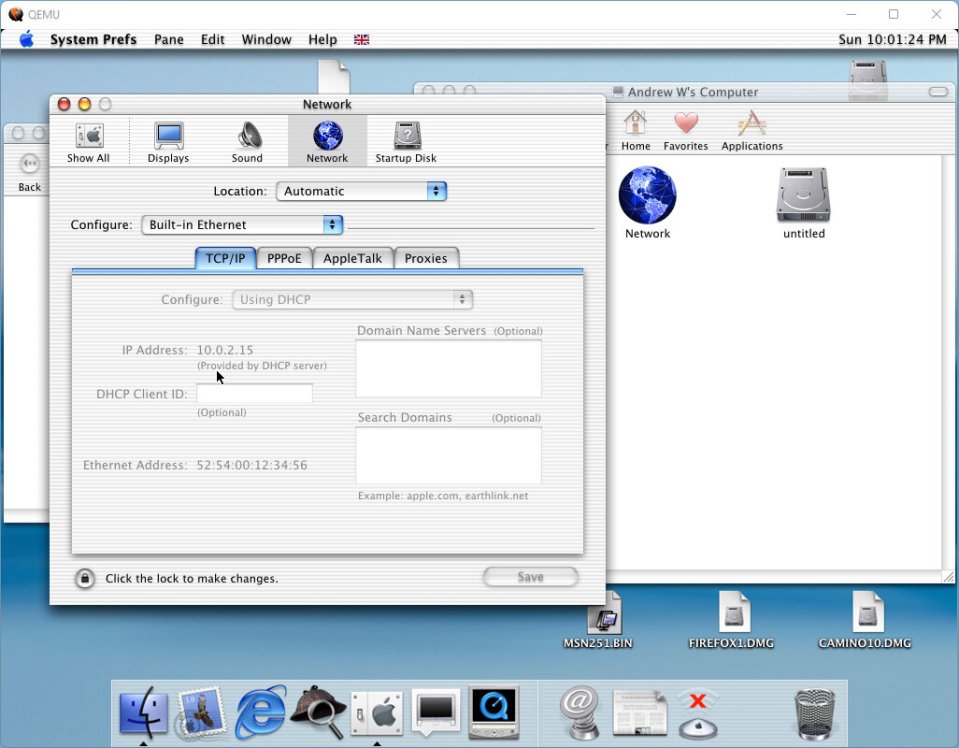This screenshot has height=748, width=959.
Task: Open the Show All preferences icon
Action: [88, 141]
